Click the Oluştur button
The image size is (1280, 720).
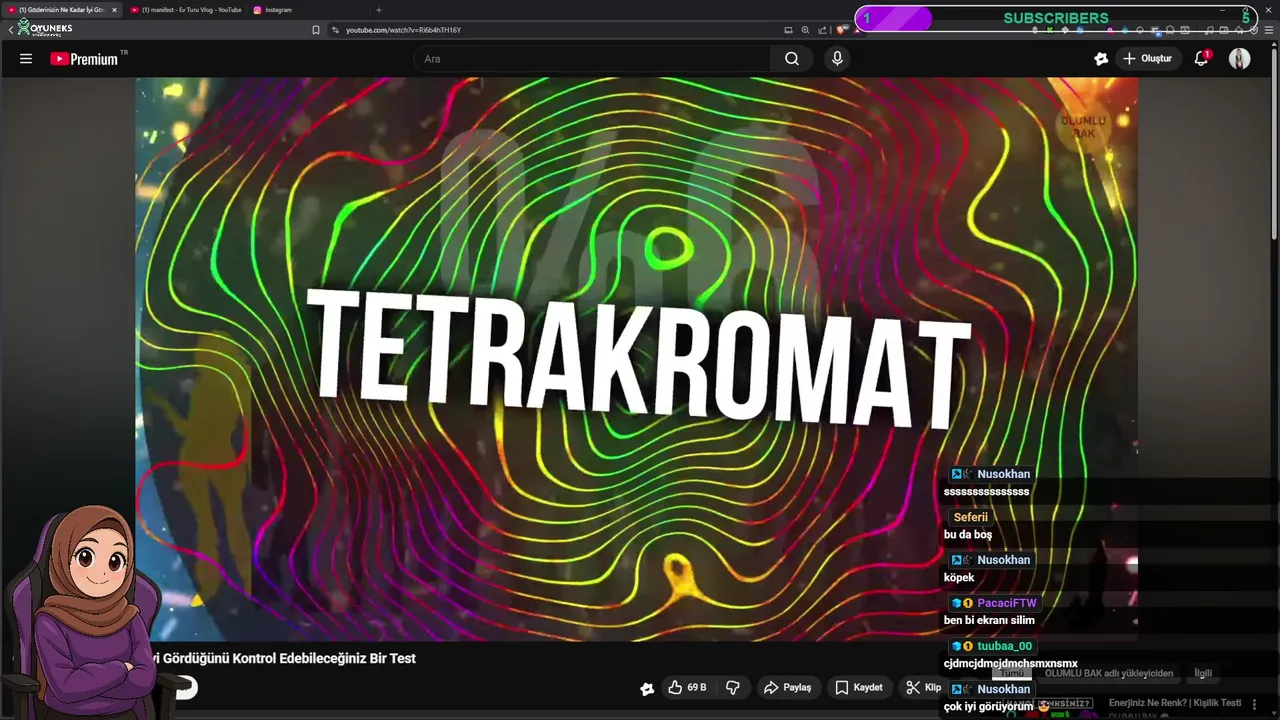click(x=1146, y=59)
